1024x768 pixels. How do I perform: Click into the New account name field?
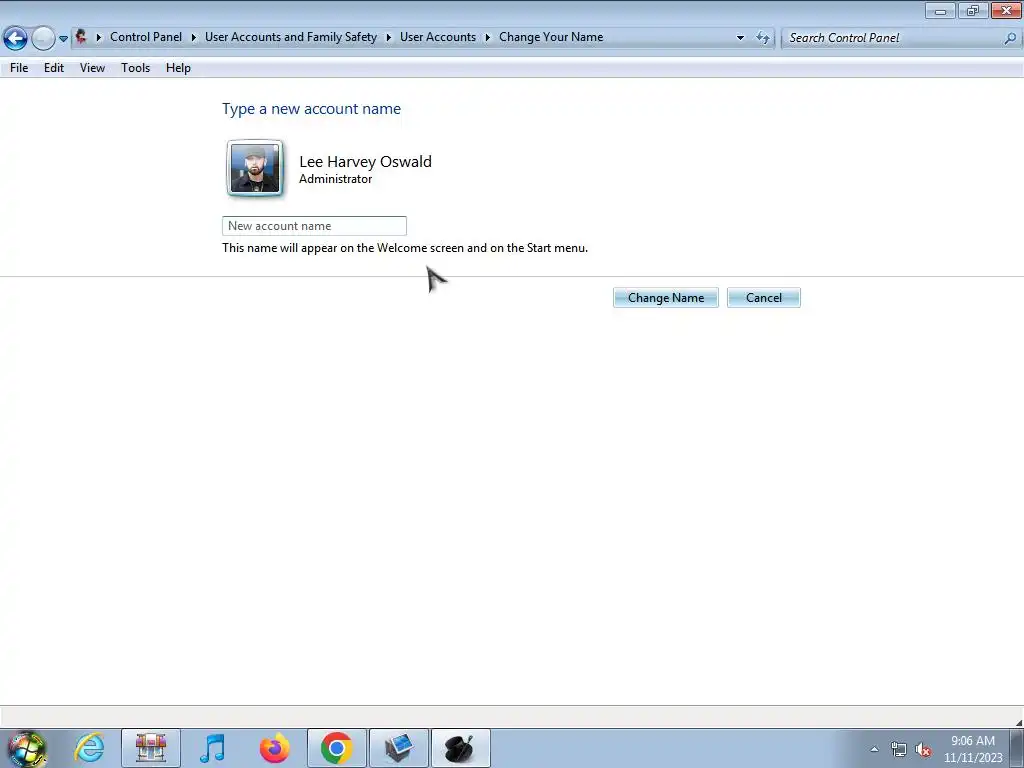pos(314,226)
